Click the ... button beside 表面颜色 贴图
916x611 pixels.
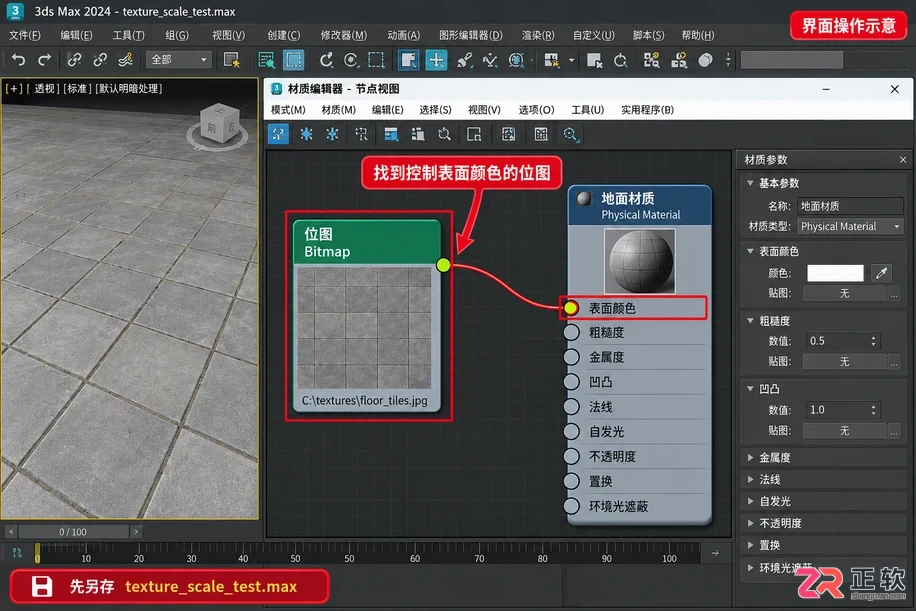pyautogui.click(x=894, y=294)
